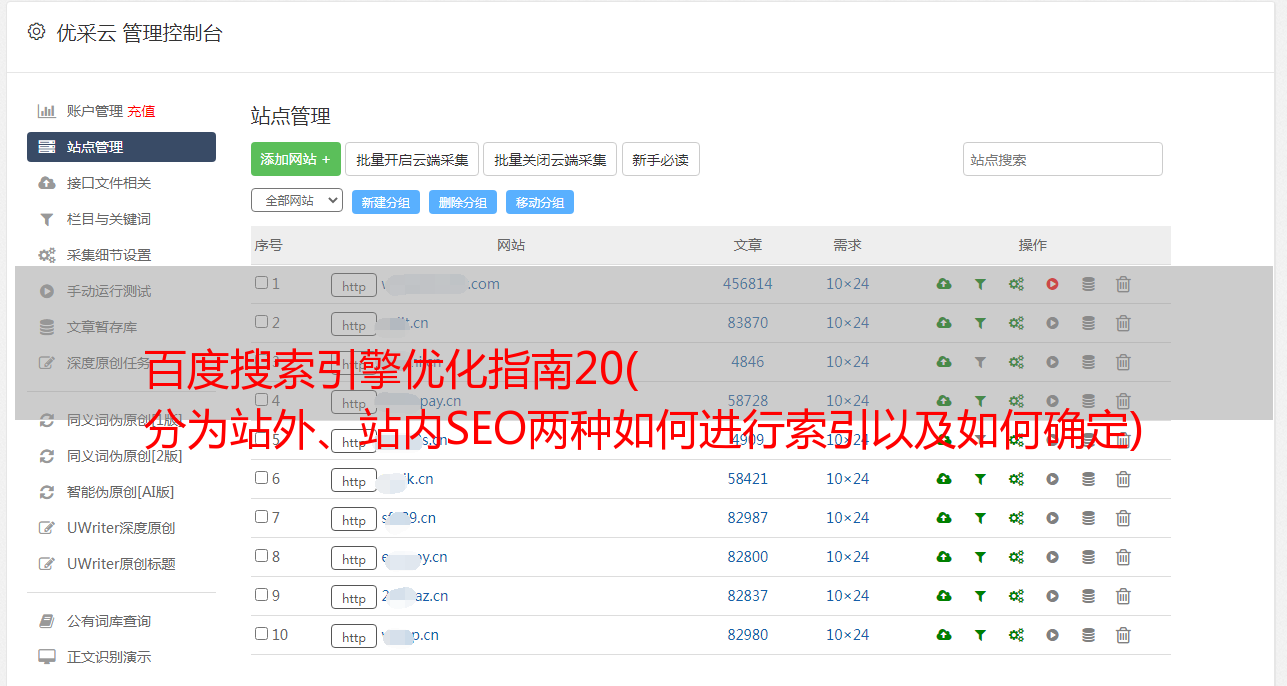Delete the 83870-article site via its trash icon
This screenshot has width=1287, height=686.
1123,323
